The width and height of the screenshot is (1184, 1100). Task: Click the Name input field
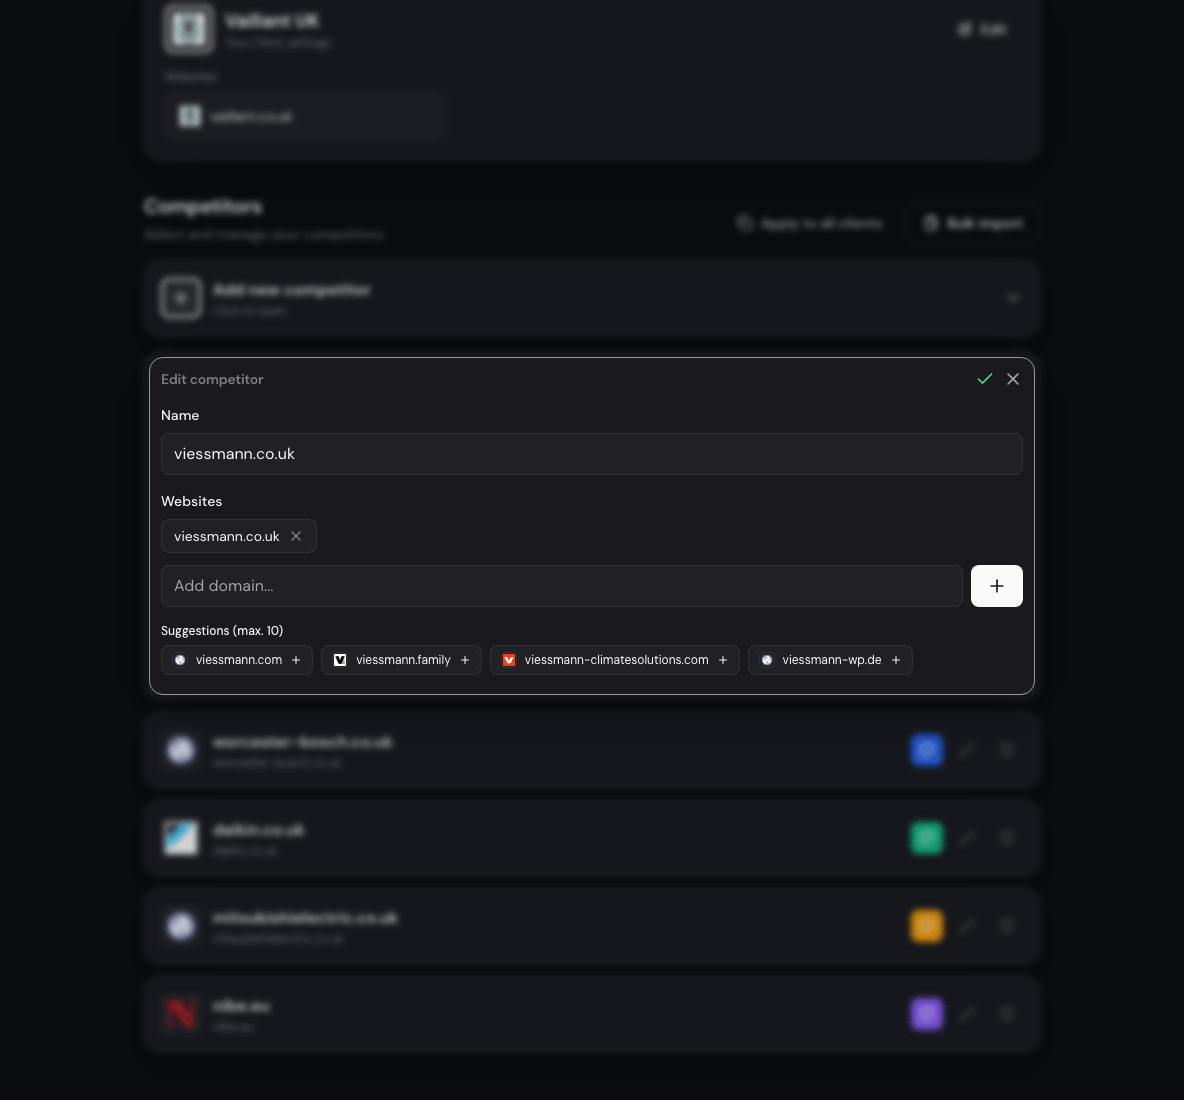(592, 454)
